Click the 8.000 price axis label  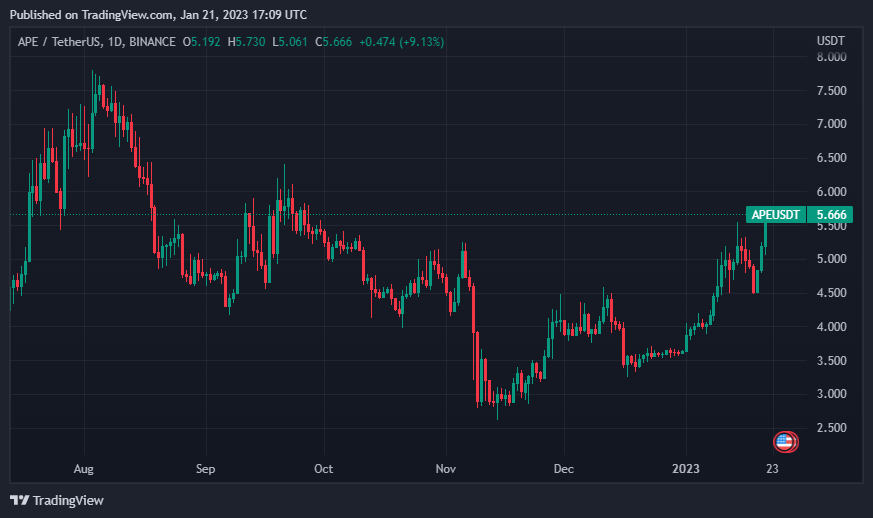[831, 57]
